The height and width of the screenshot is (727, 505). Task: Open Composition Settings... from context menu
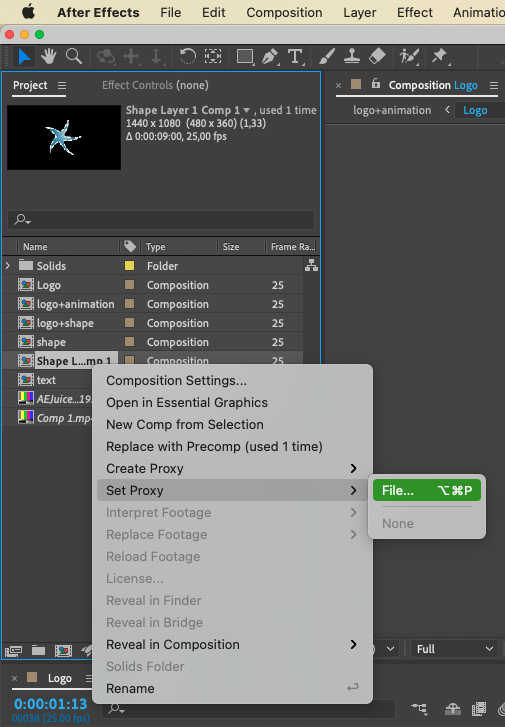(x=176, y=381)
